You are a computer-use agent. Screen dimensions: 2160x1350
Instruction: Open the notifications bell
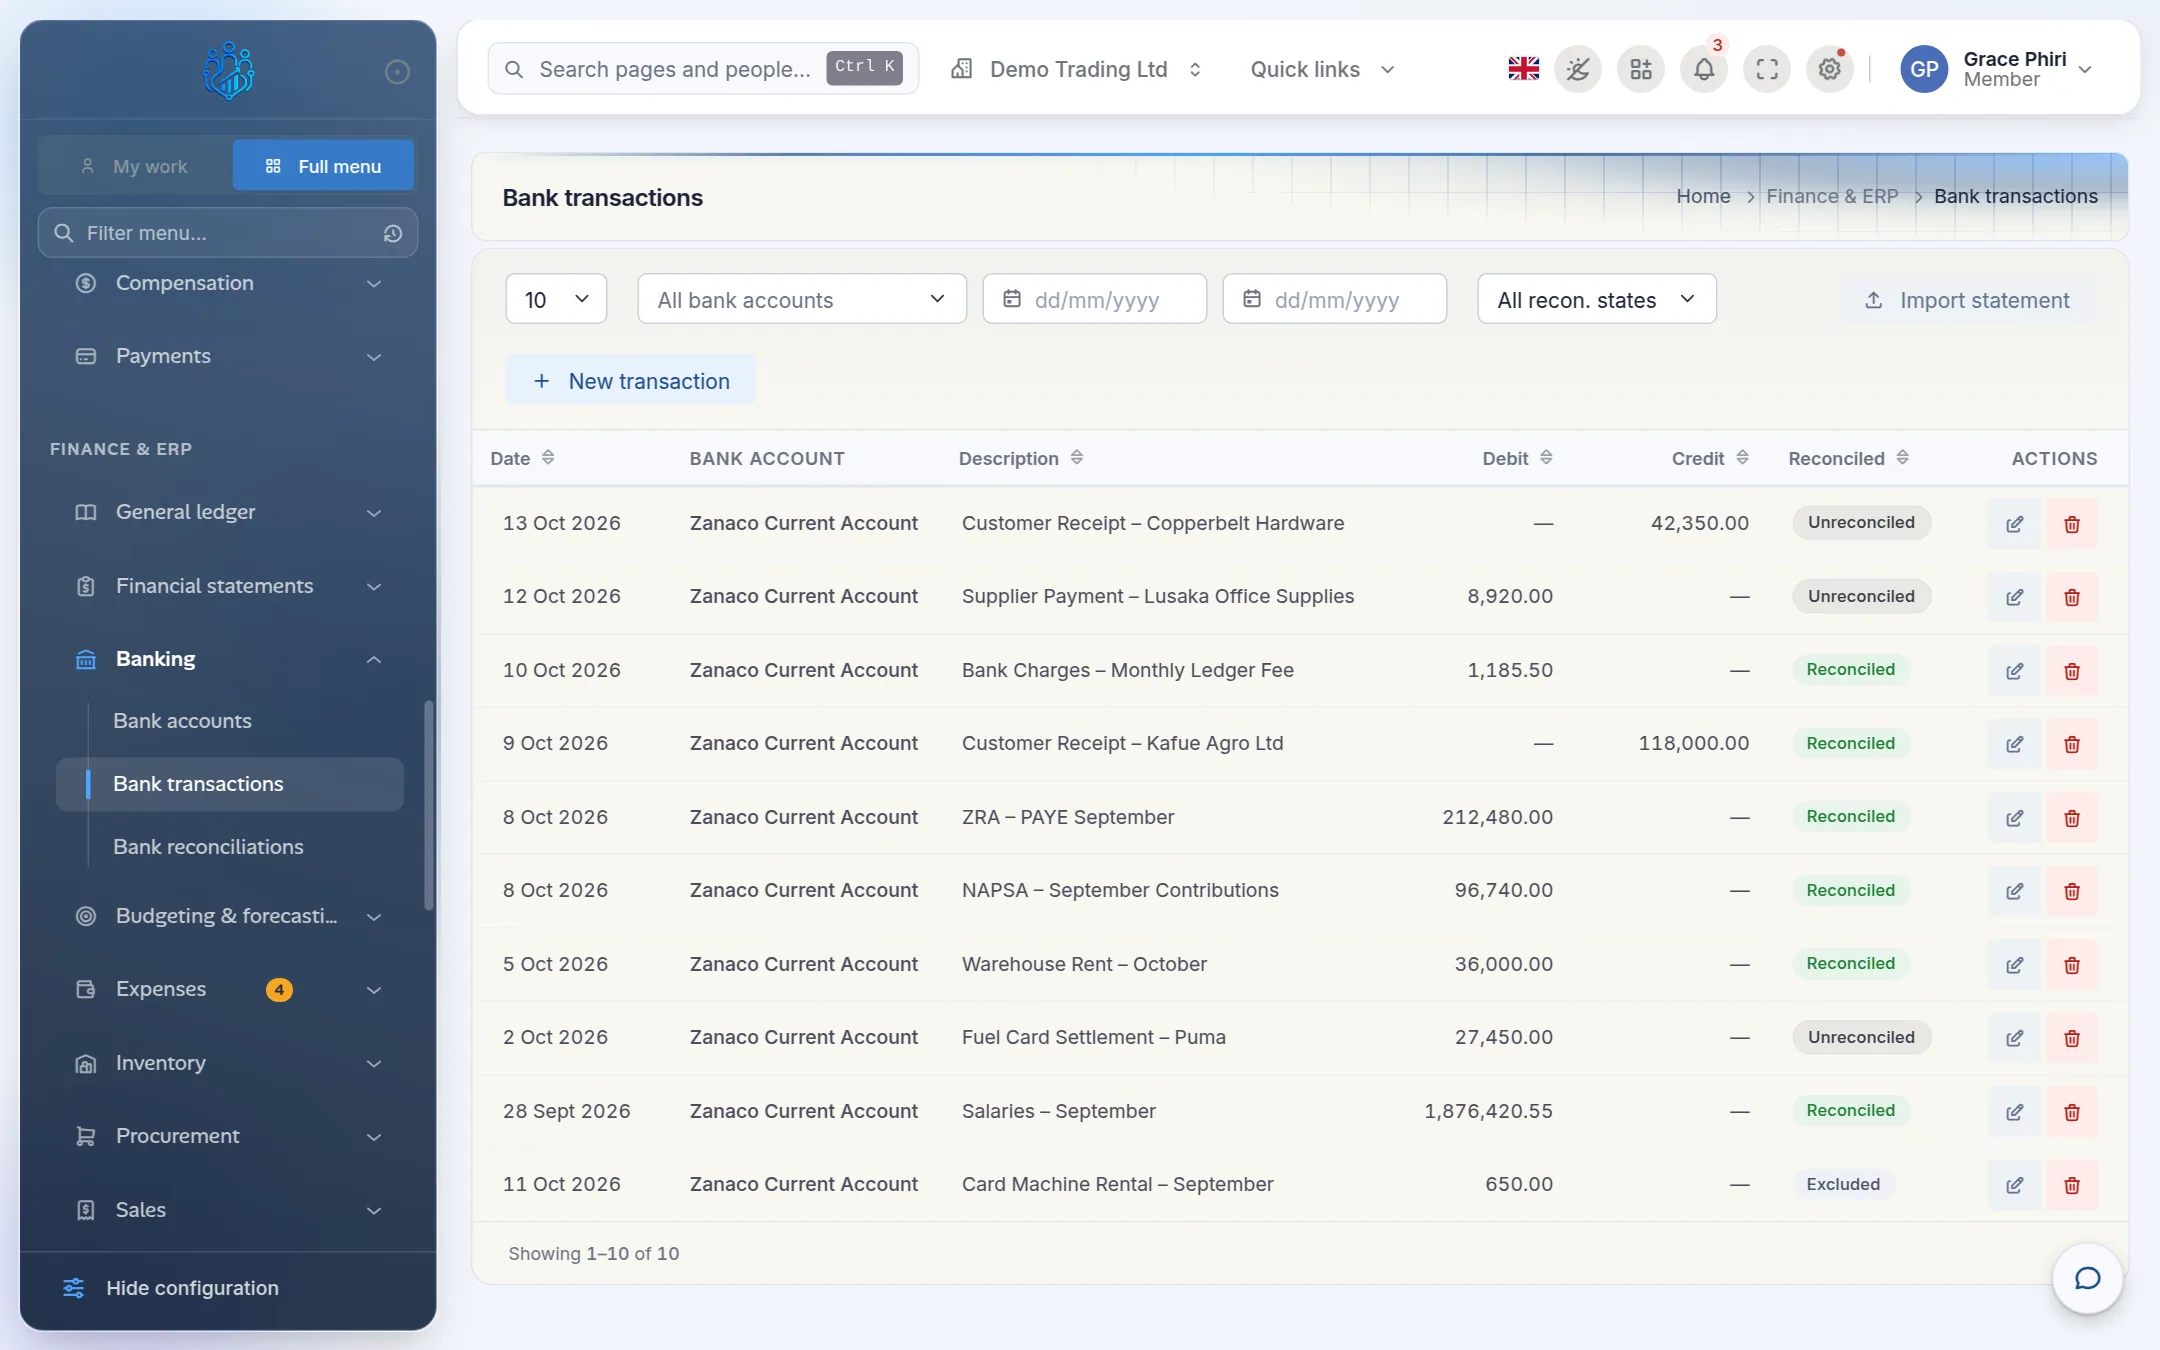tap(1704, 69)
